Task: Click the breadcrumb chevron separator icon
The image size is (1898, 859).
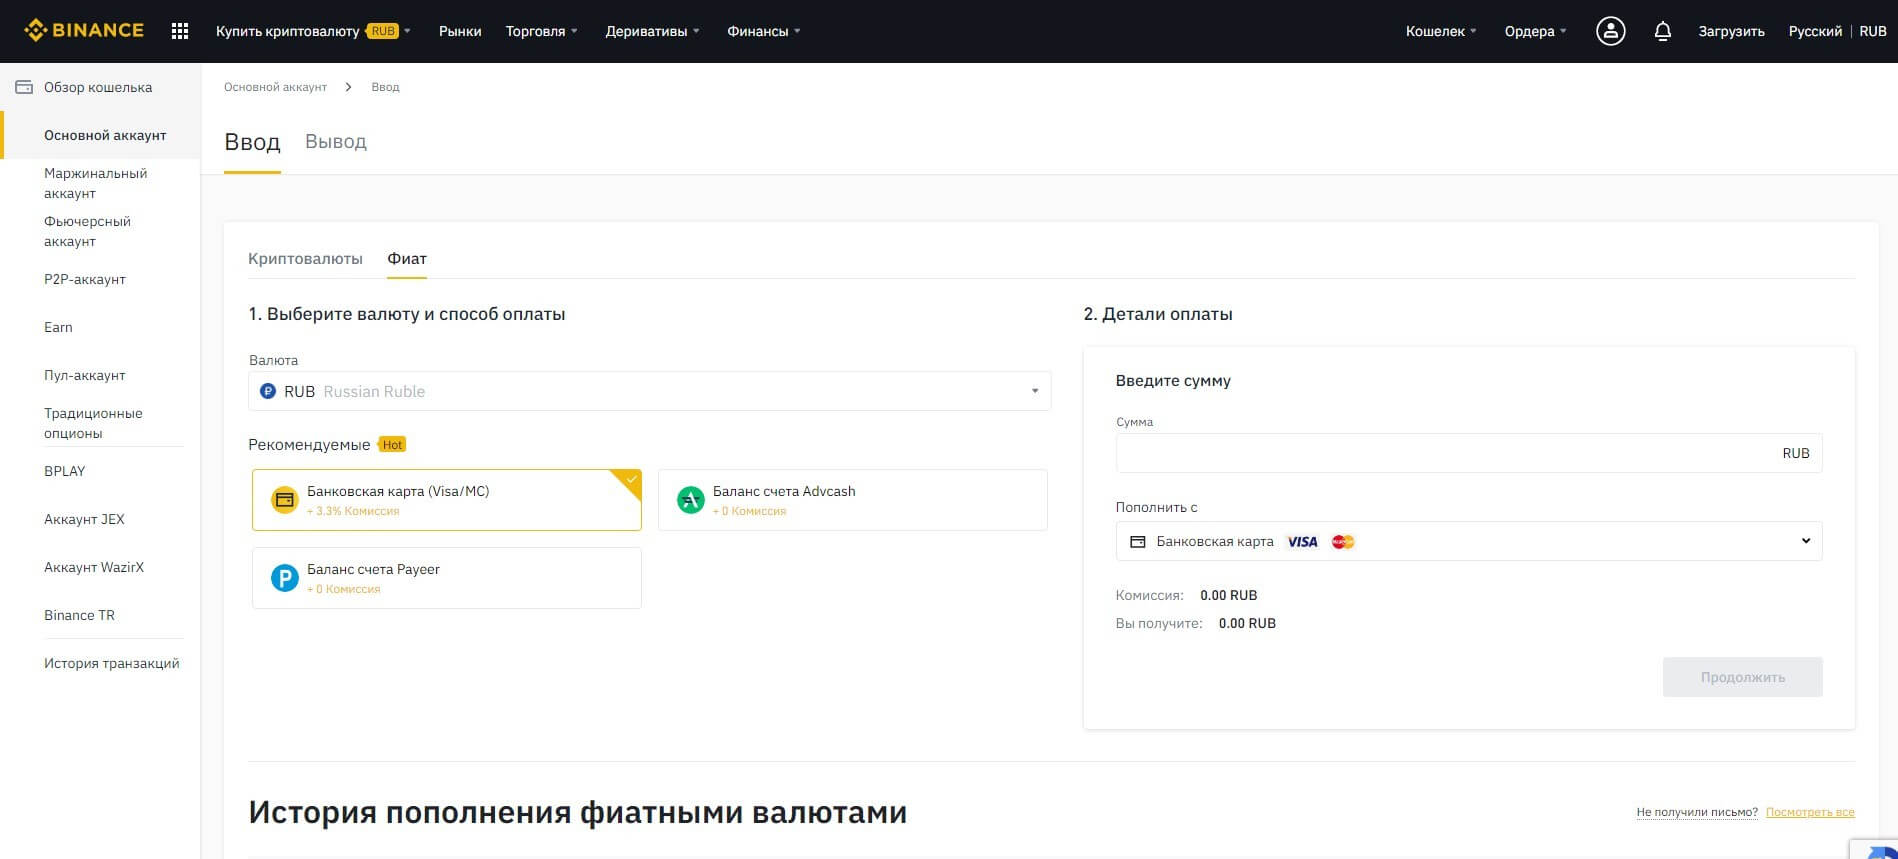Action: (348, 87)
